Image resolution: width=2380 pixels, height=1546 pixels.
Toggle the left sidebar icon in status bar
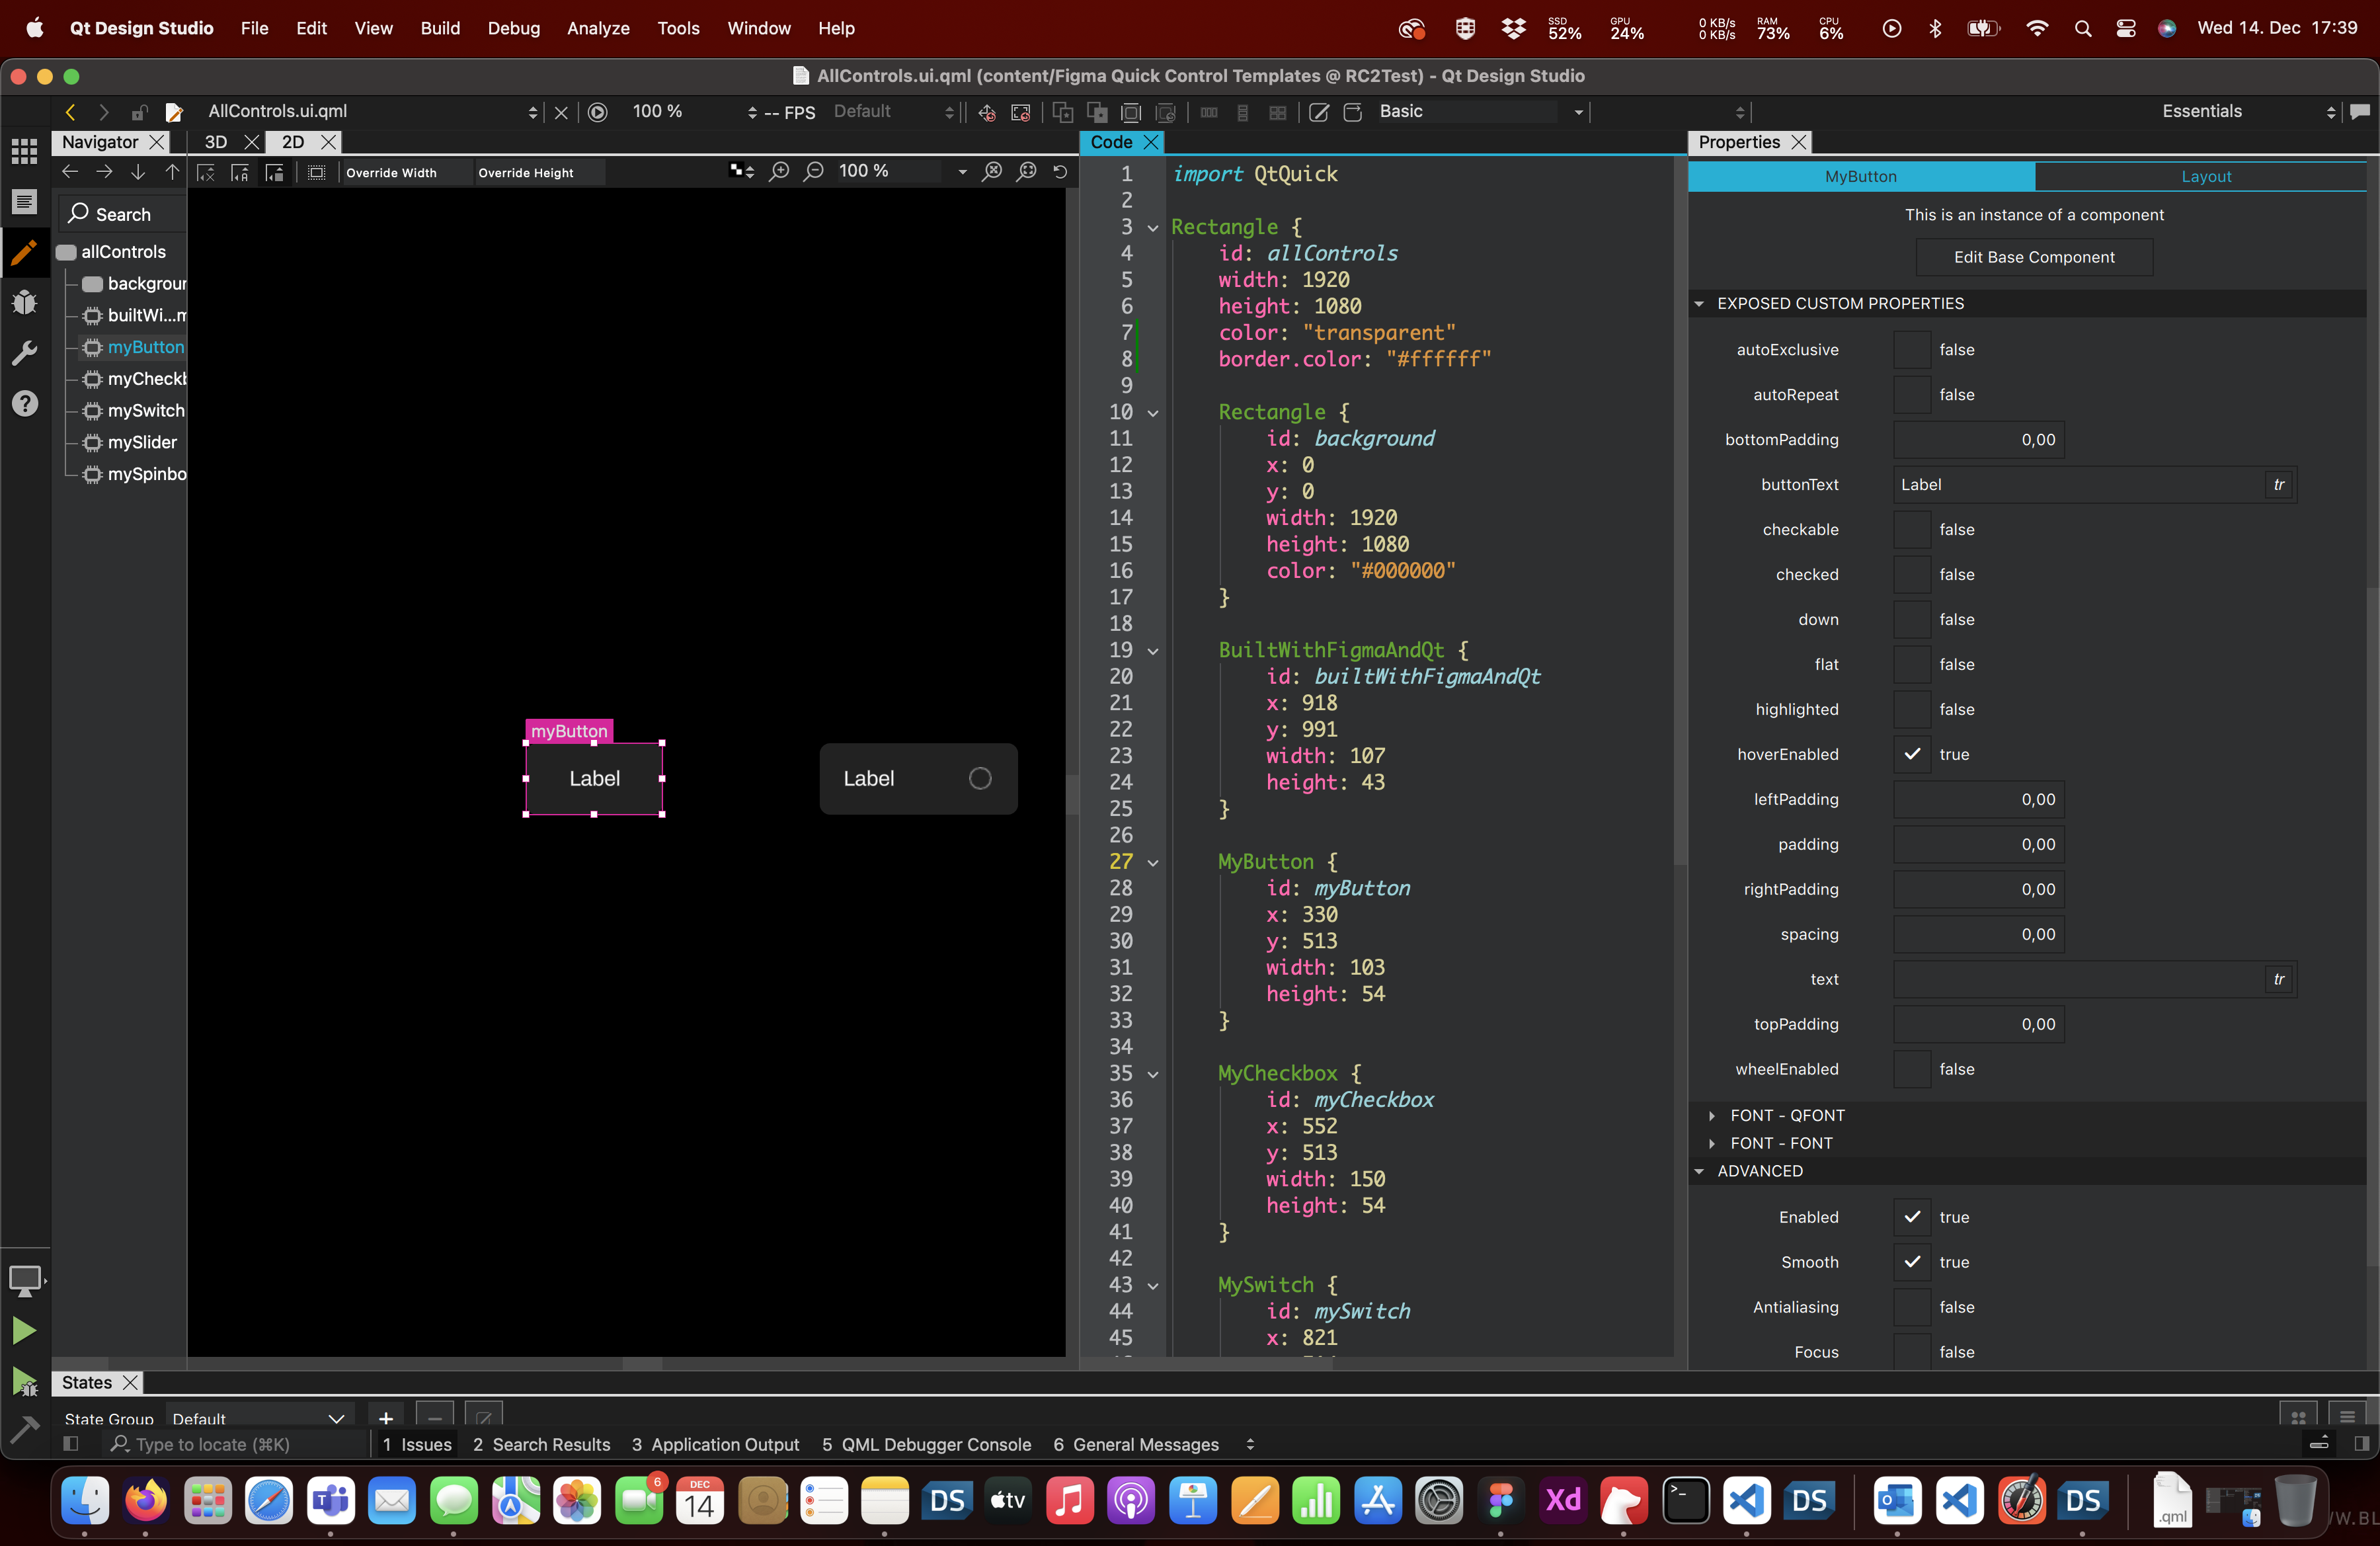tap(70, 1444)
